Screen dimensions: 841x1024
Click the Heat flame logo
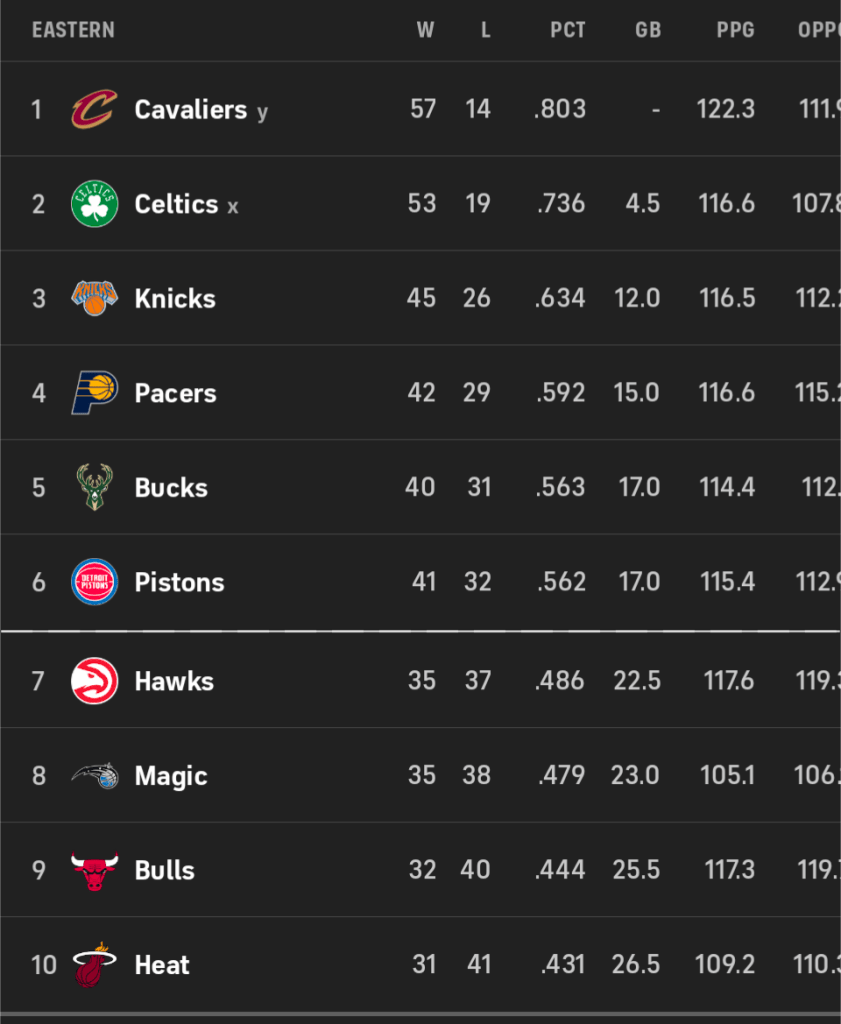coord(94,965)
